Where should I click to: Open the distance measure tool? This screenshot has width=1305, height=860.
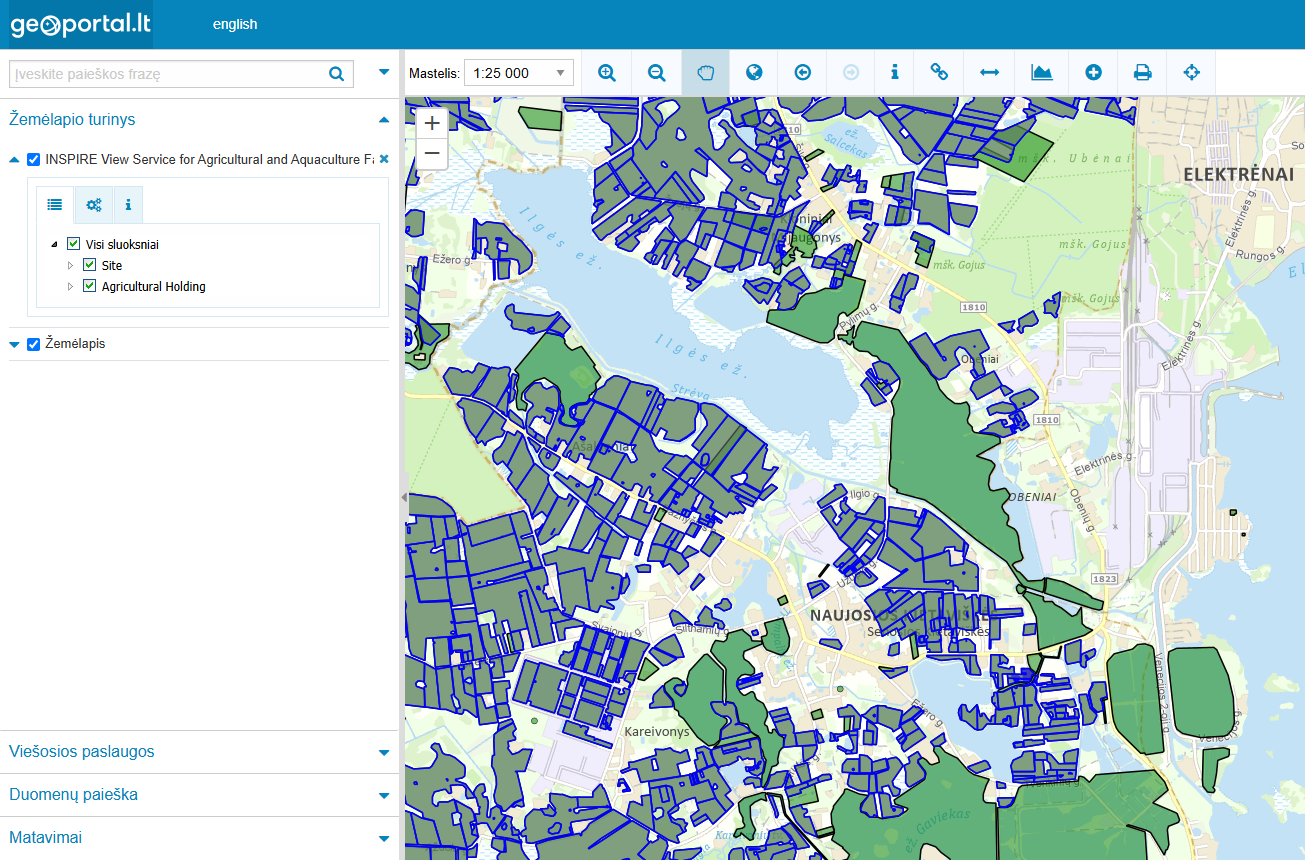989,73
